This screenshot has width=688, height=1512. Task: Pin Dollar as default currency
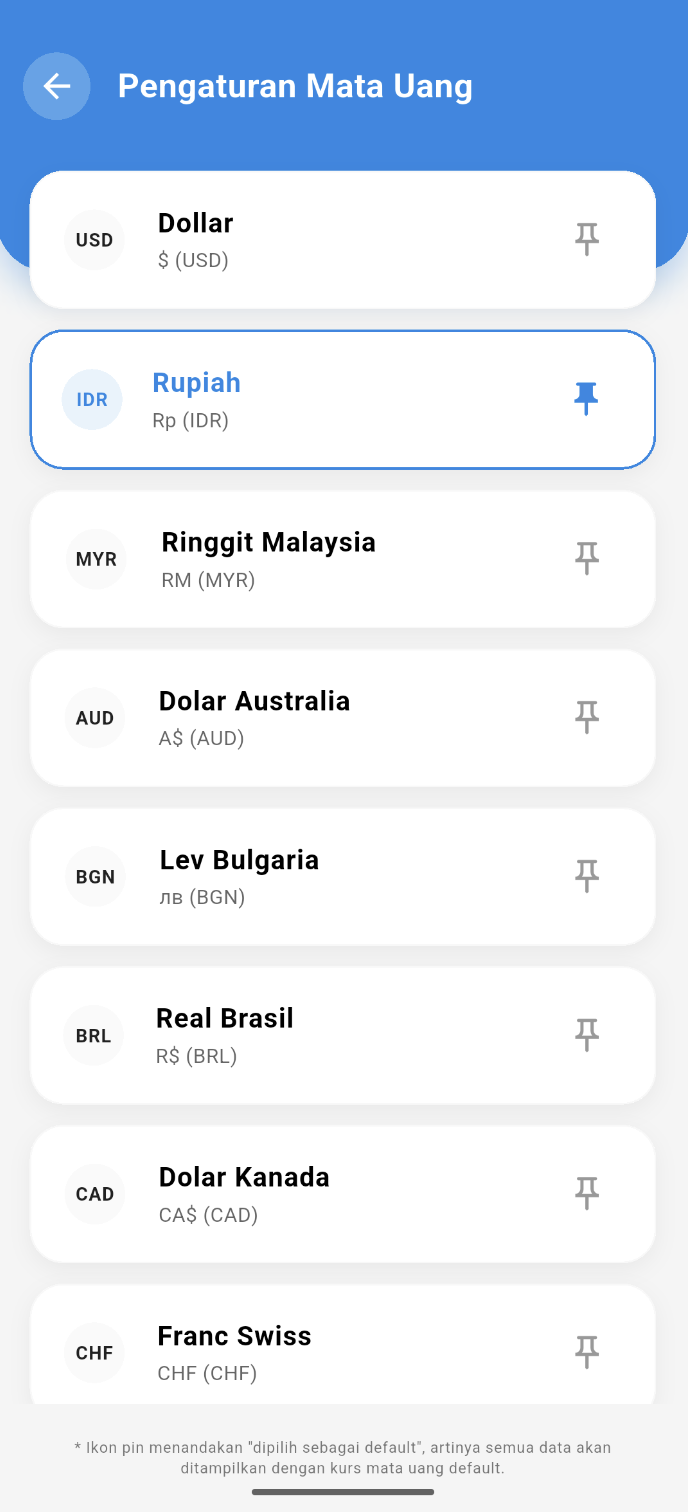(587, 239)
